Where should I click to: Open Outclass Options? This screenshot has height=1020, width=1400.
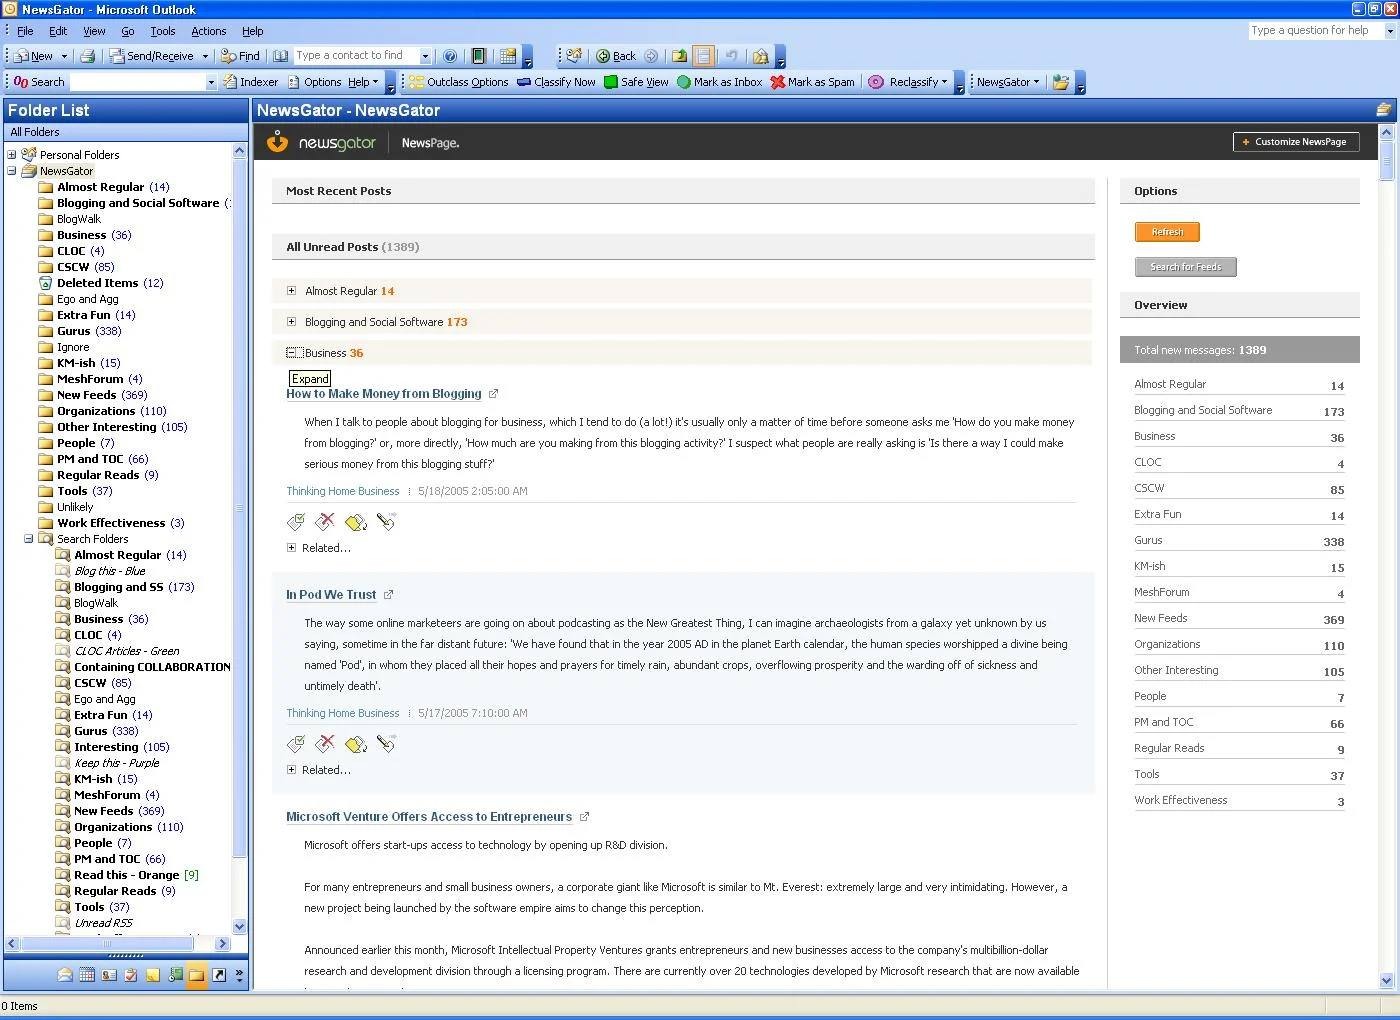pos(459,82)
